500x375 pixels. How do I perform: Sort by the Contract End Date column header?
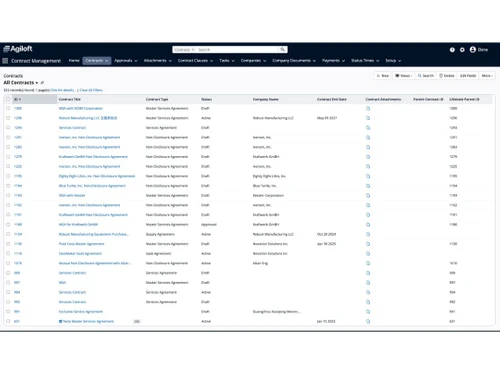click(332, 99)
